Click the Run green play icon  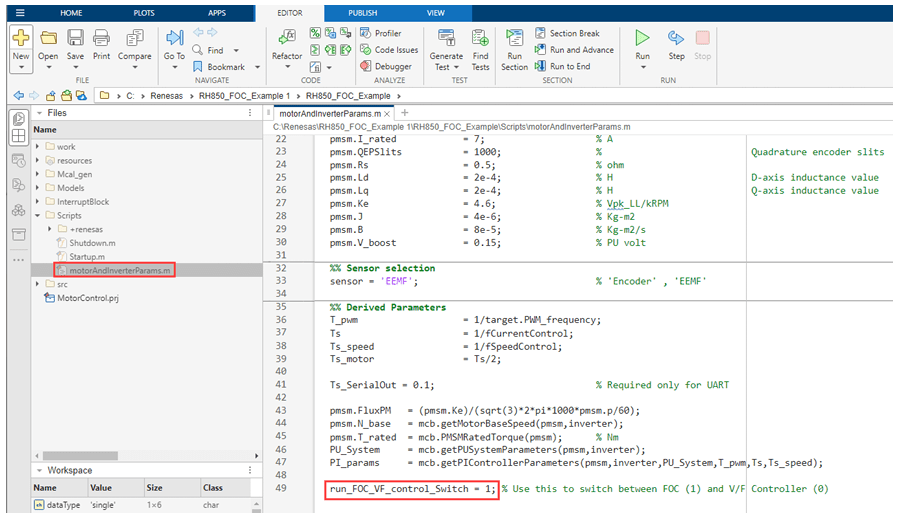click(642, 38)
